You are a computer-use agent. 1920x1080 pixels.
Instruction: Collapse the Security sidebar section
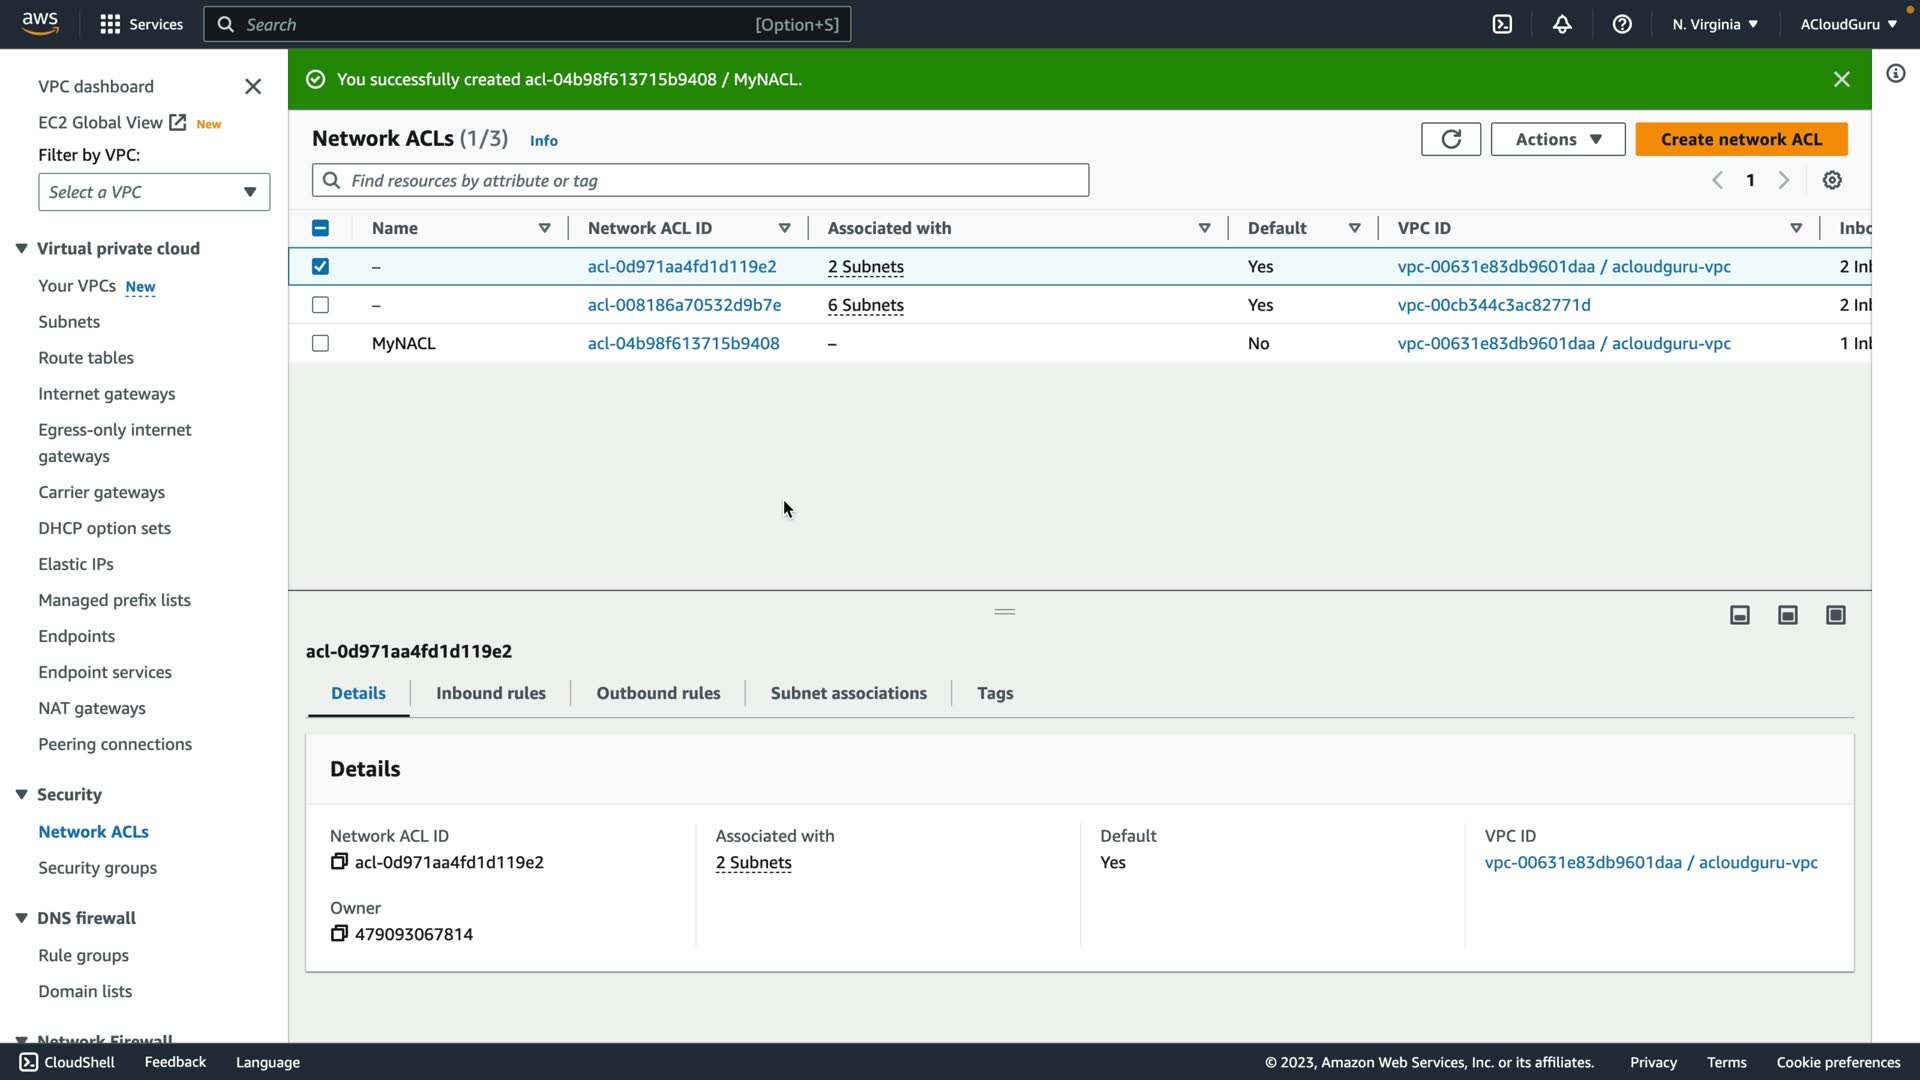click(x=21, y=794)
